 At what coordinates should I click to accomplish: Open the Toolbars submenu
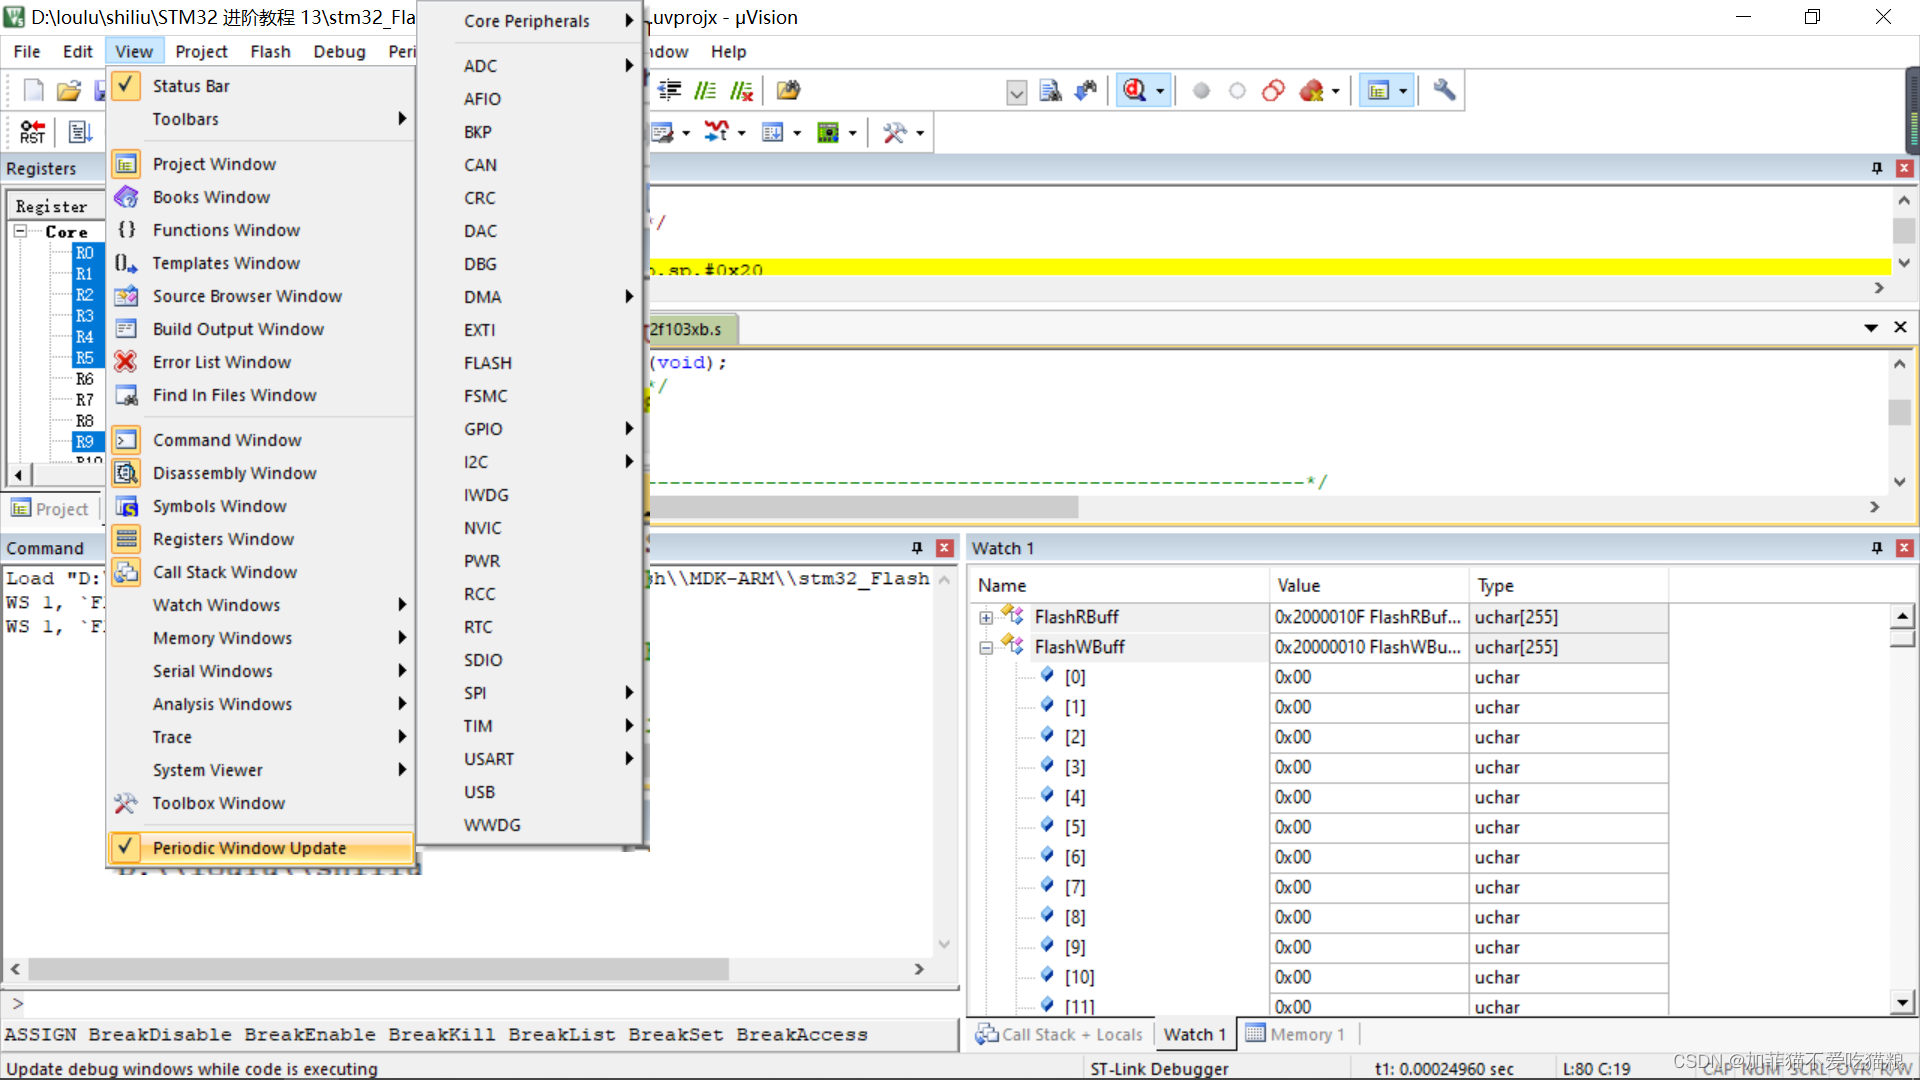pos(260,119)
